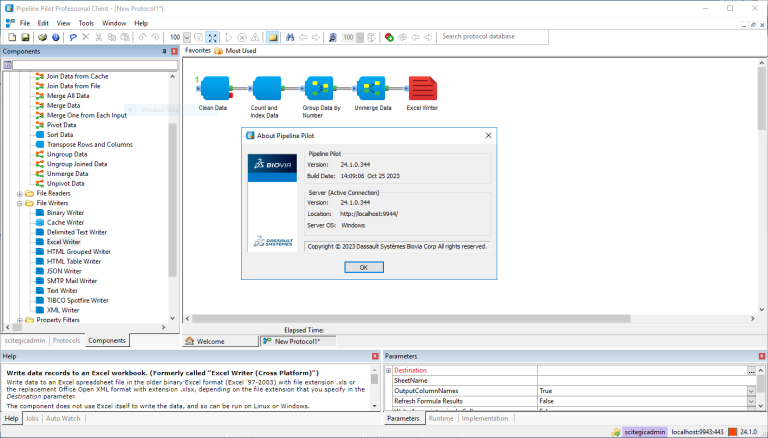Open the zoom percentage dropdown
The image size is (768, 438).
tap(187, 37)
